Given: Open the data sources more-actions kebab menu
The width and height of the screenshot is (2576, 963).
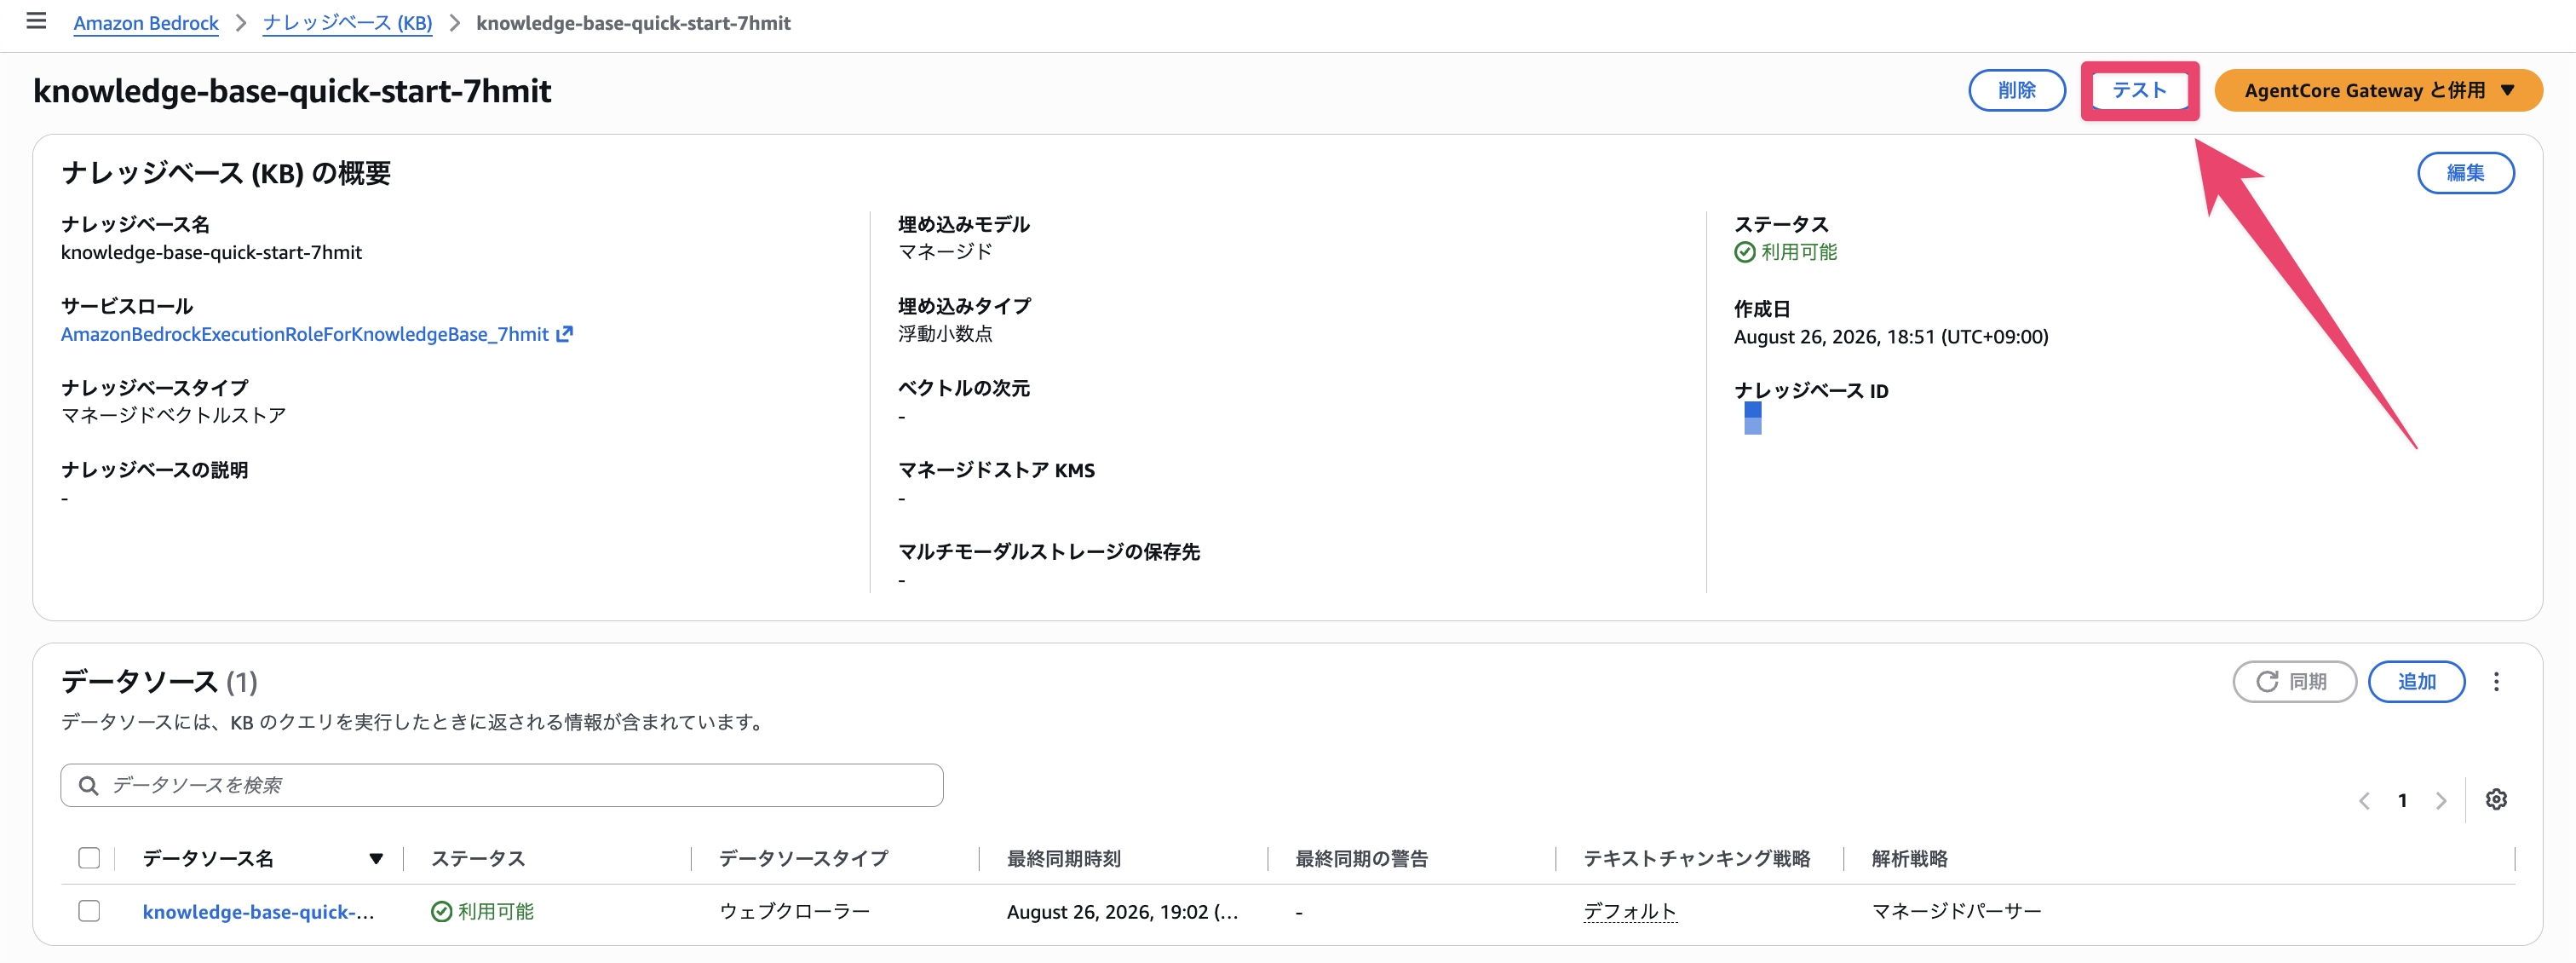Looking at the screenshot, I should coord(2496,681).
